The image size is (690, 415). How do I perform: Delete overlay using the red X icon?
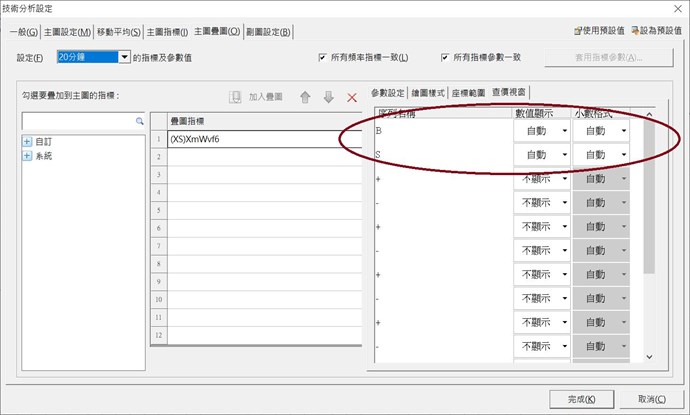351,97
